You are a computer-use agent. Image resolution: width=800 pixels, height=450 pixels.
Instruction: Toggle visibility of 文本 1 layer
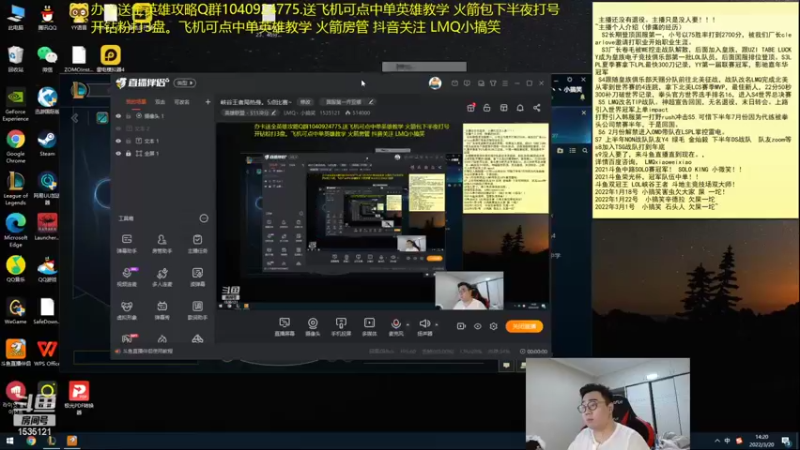click(x=118, y=141)
